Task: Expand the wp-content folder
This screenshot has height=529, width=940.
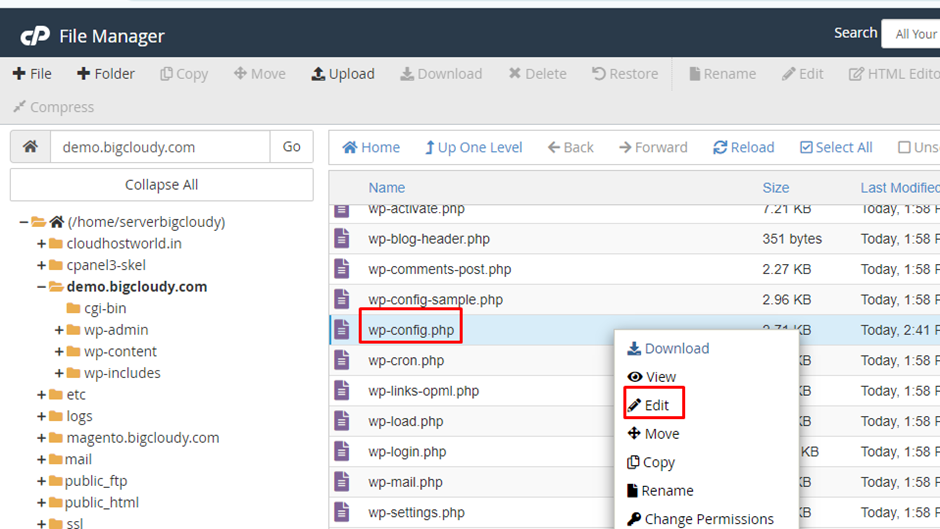Action: click(x=59, y=351)
